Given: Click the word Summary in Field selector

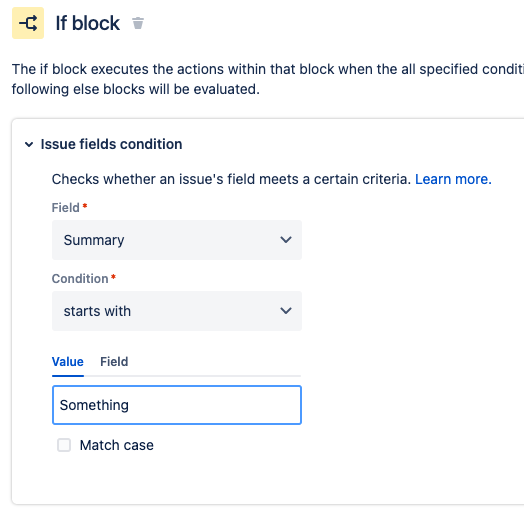Looking at the screenshot, I should (x=94, y=240).
